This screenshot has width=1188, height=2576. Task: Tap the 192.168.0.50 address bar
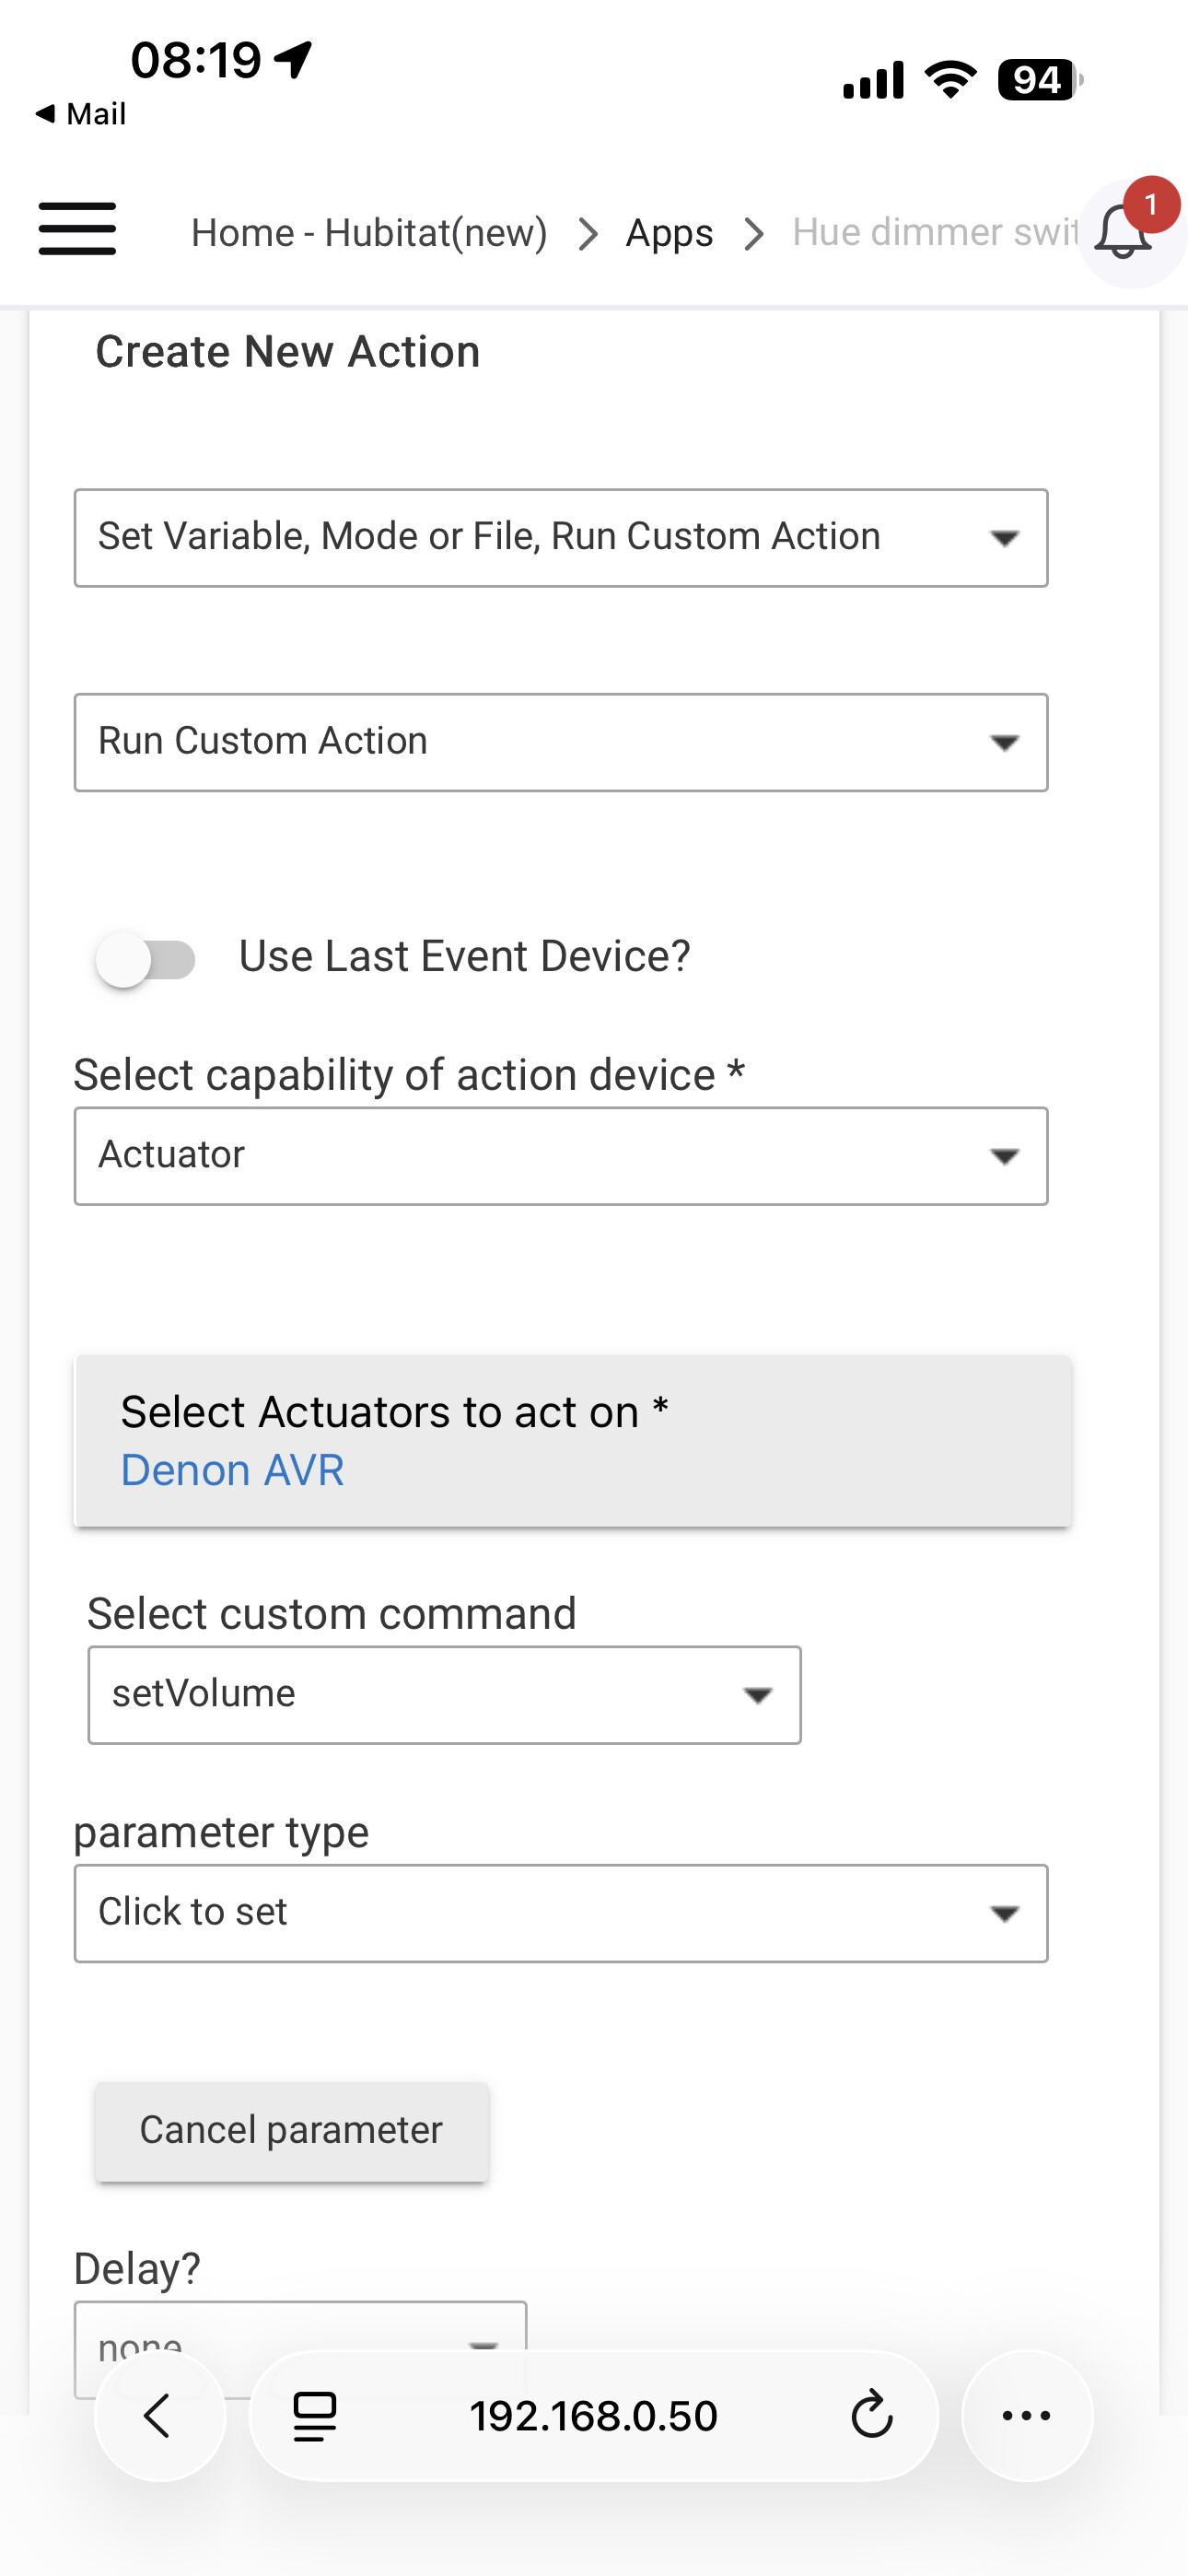[x=593, y=2415]
